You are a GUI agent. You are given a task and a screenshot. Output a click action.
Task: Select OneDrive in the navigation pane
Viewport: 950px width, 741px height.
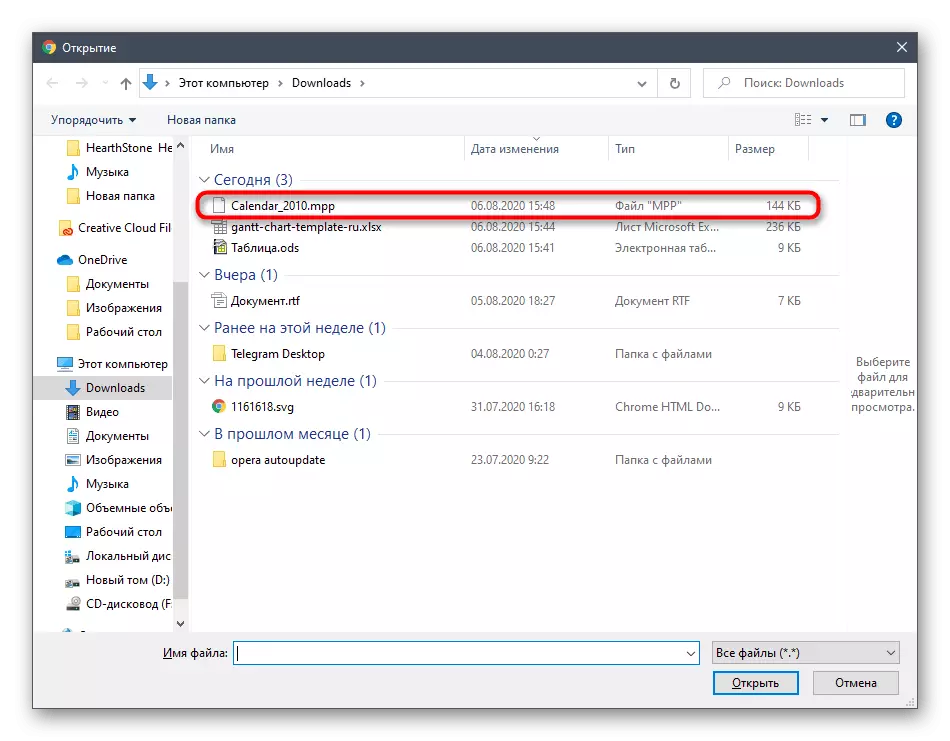pyautogui.click(x=102, y=260)
